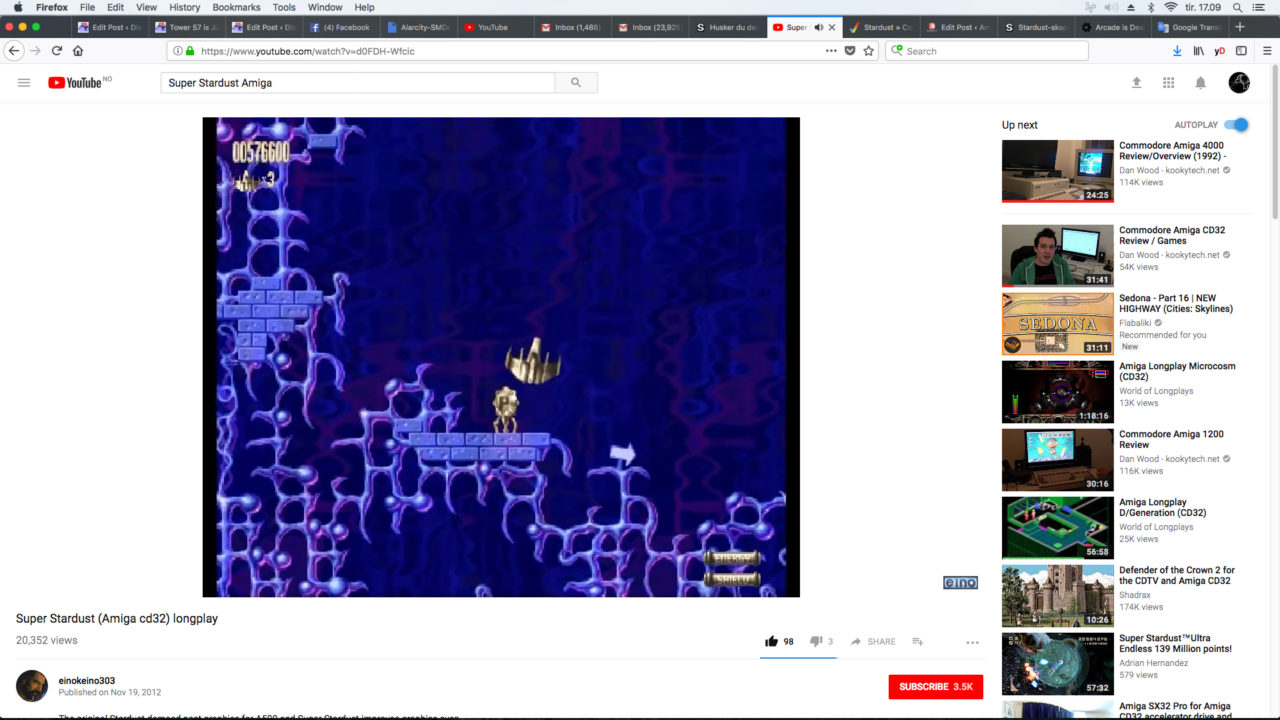The height and width of the screenshot is (720, 1280).
Task: Switch to the Tower 57 tab
Action: coord(186,27)
